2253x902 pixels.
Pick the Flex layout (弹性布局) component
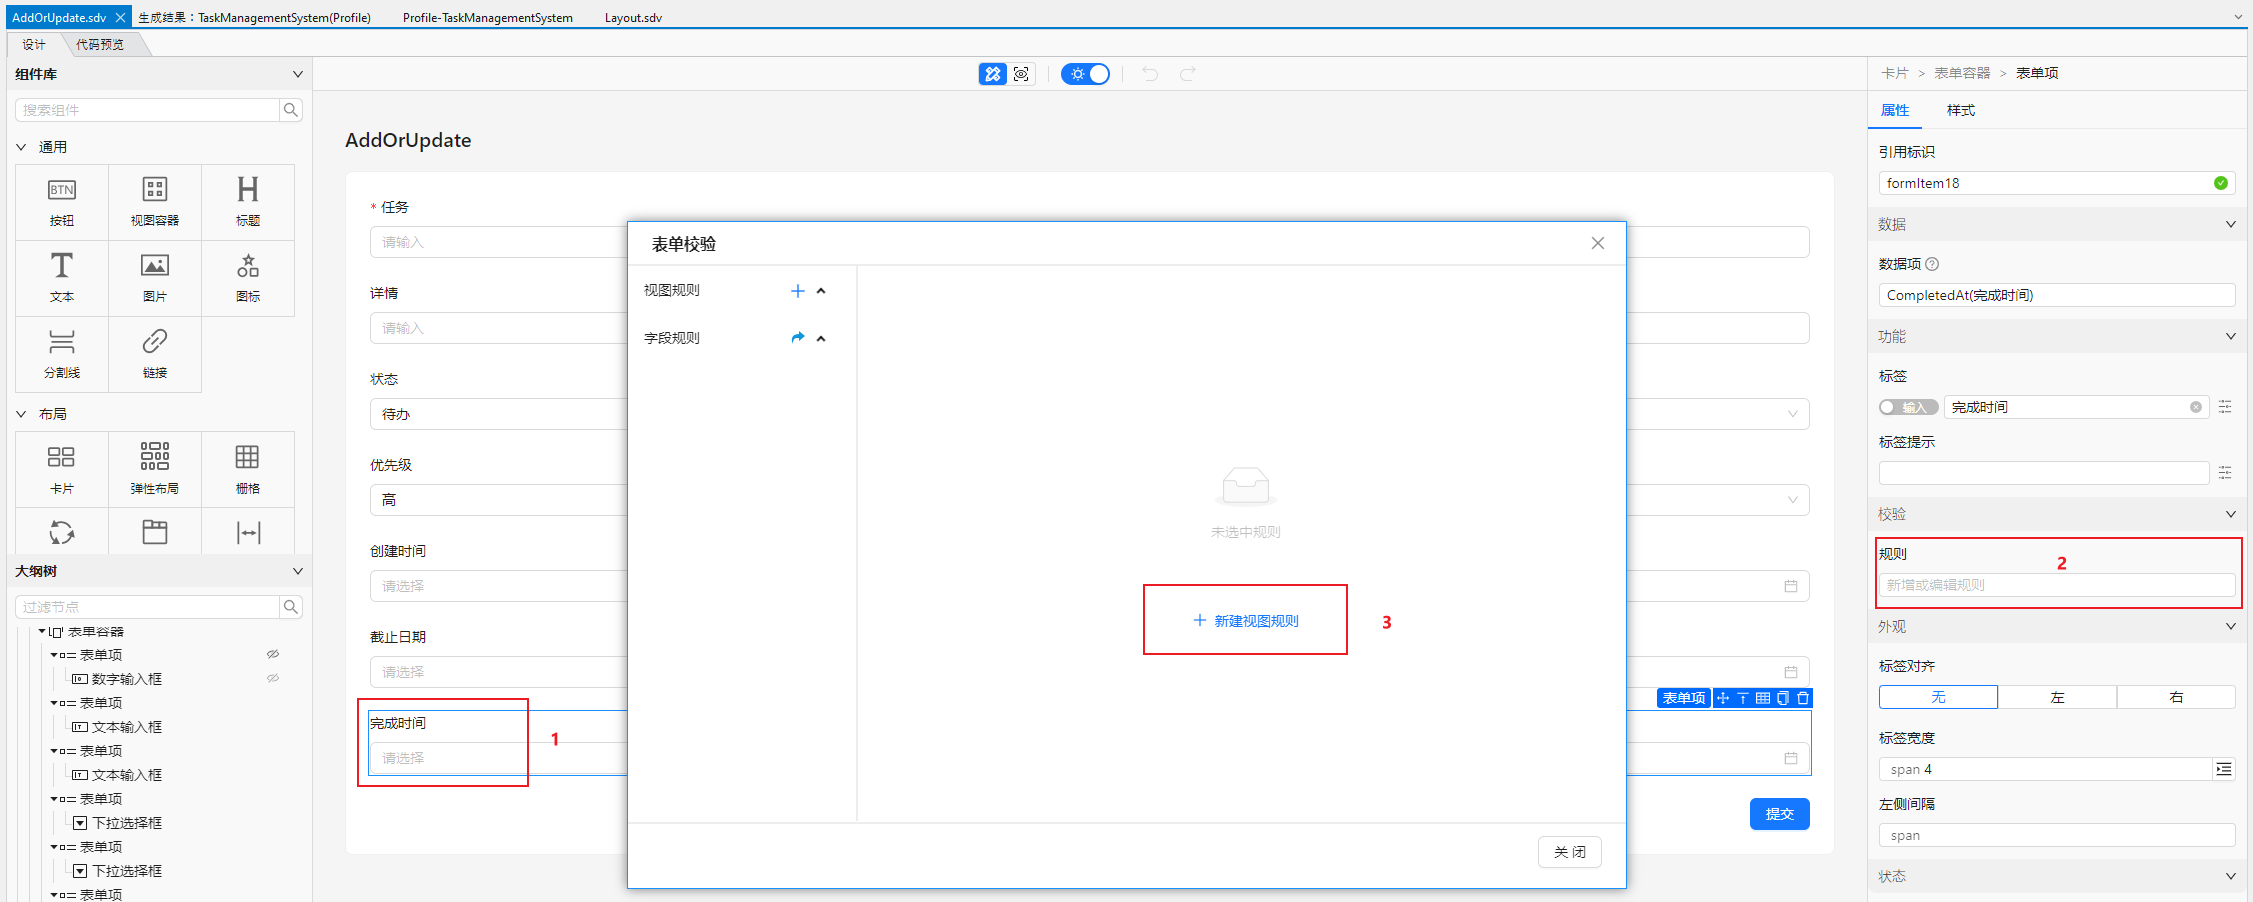pyautogui.click(x=155, y=468)
